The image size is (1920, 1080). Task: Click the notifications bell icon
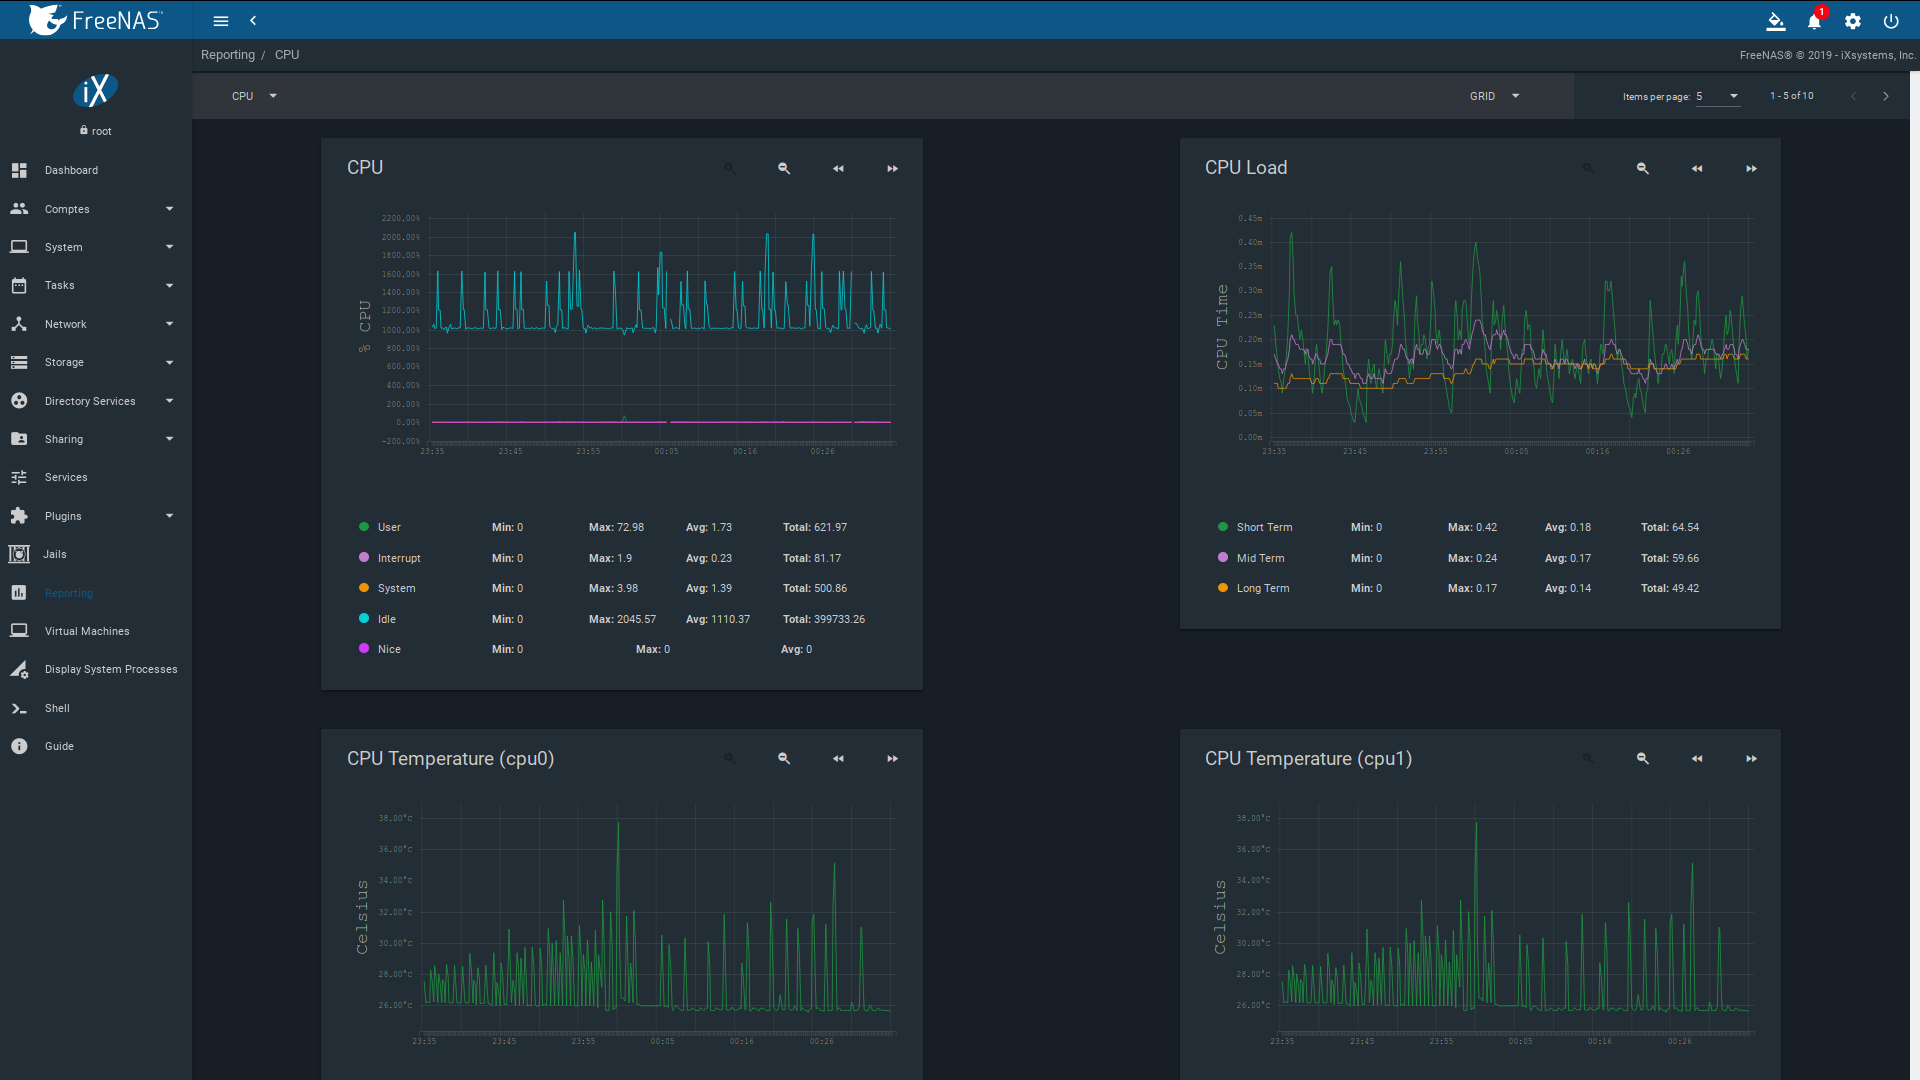1814,21
